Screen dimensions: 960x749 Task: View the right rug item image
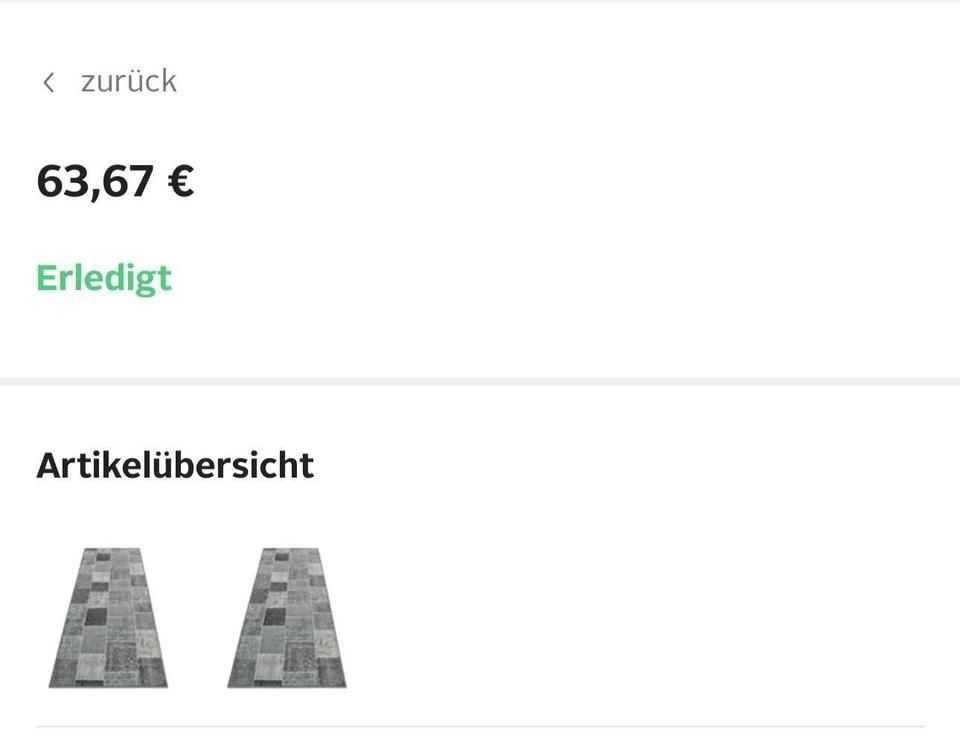tap(287, 617)
